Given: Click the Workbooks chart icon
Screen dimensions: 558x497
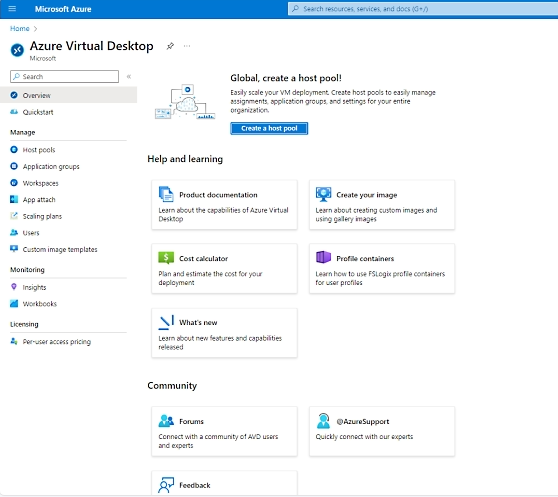Looking at the screenshot, I should 14,303.
